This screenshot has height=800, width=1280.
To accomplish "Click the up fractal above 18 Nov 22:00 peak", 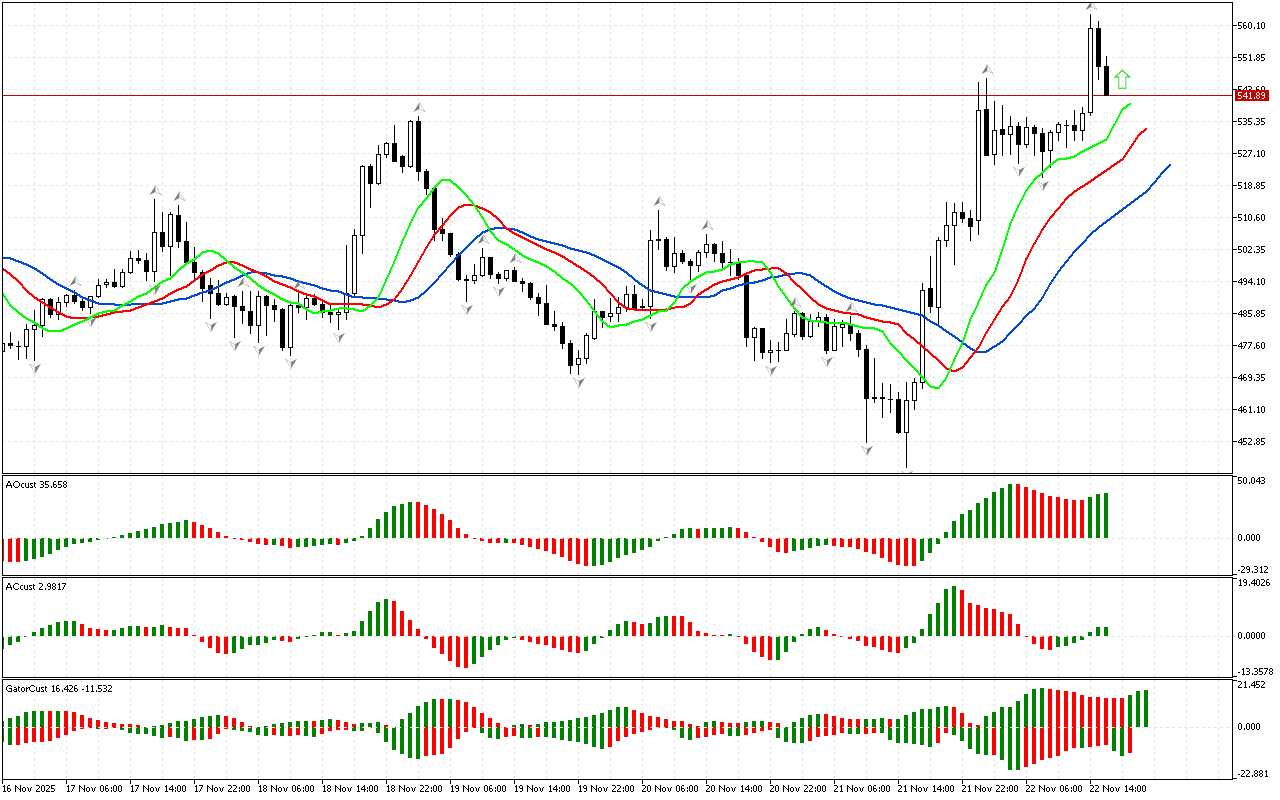I will (x=420, y=106).
